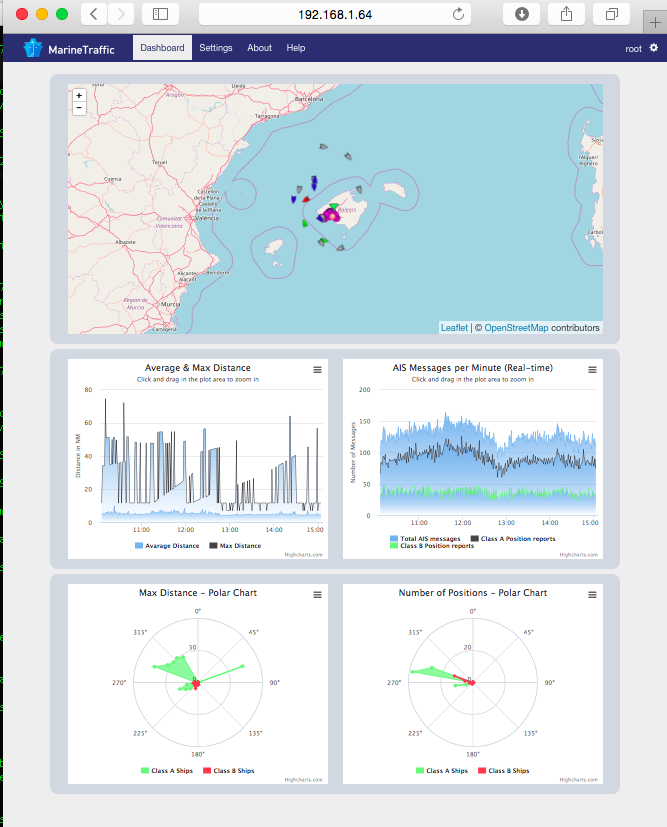Open the Average & Max Distance chart menu
Image resolution: width=667 pixels, height=827 pixels.
click(x=317, y=370)
